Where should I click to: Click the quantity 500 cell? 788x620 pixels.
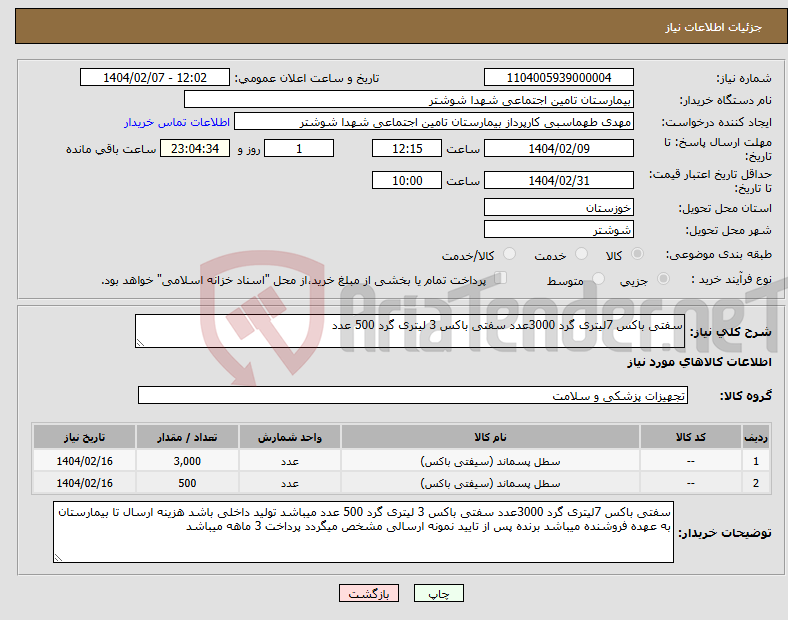[187, 483]
